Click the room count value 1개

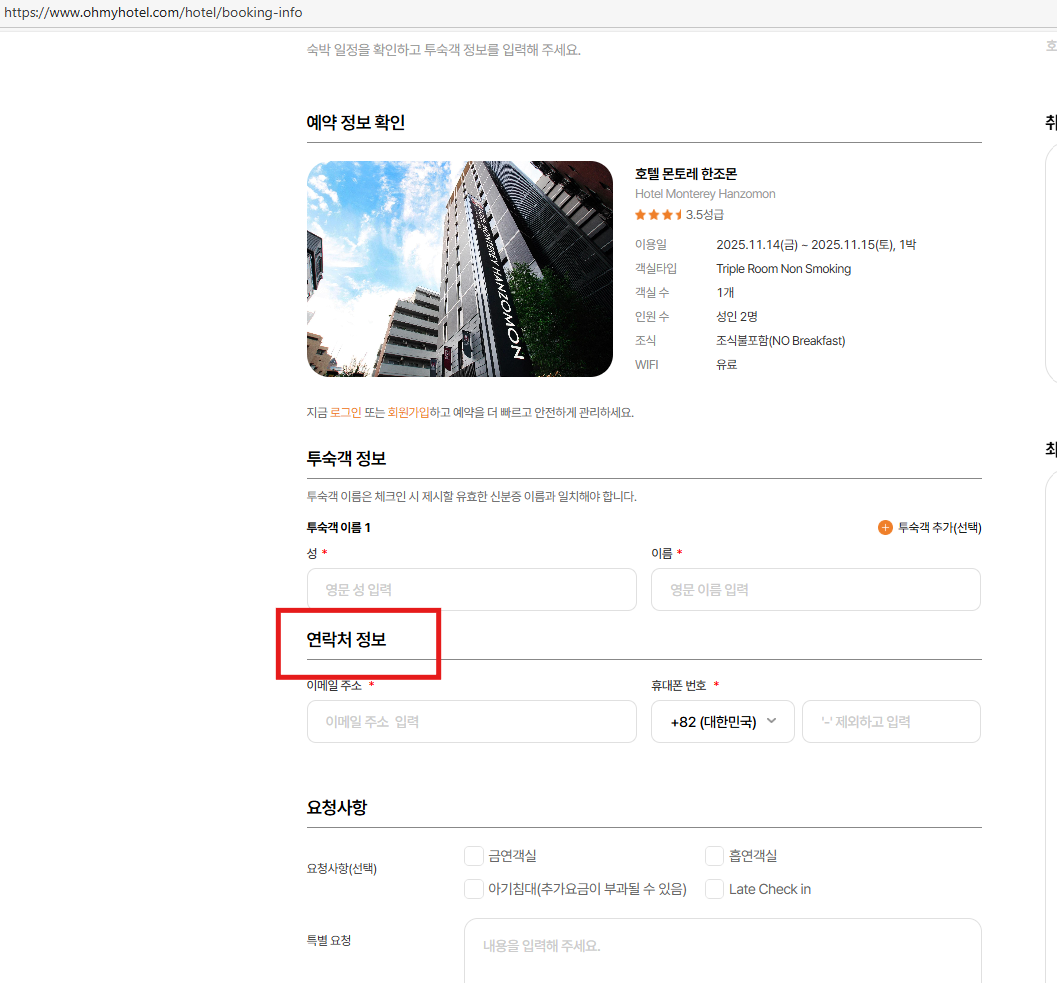pos(725,292)
